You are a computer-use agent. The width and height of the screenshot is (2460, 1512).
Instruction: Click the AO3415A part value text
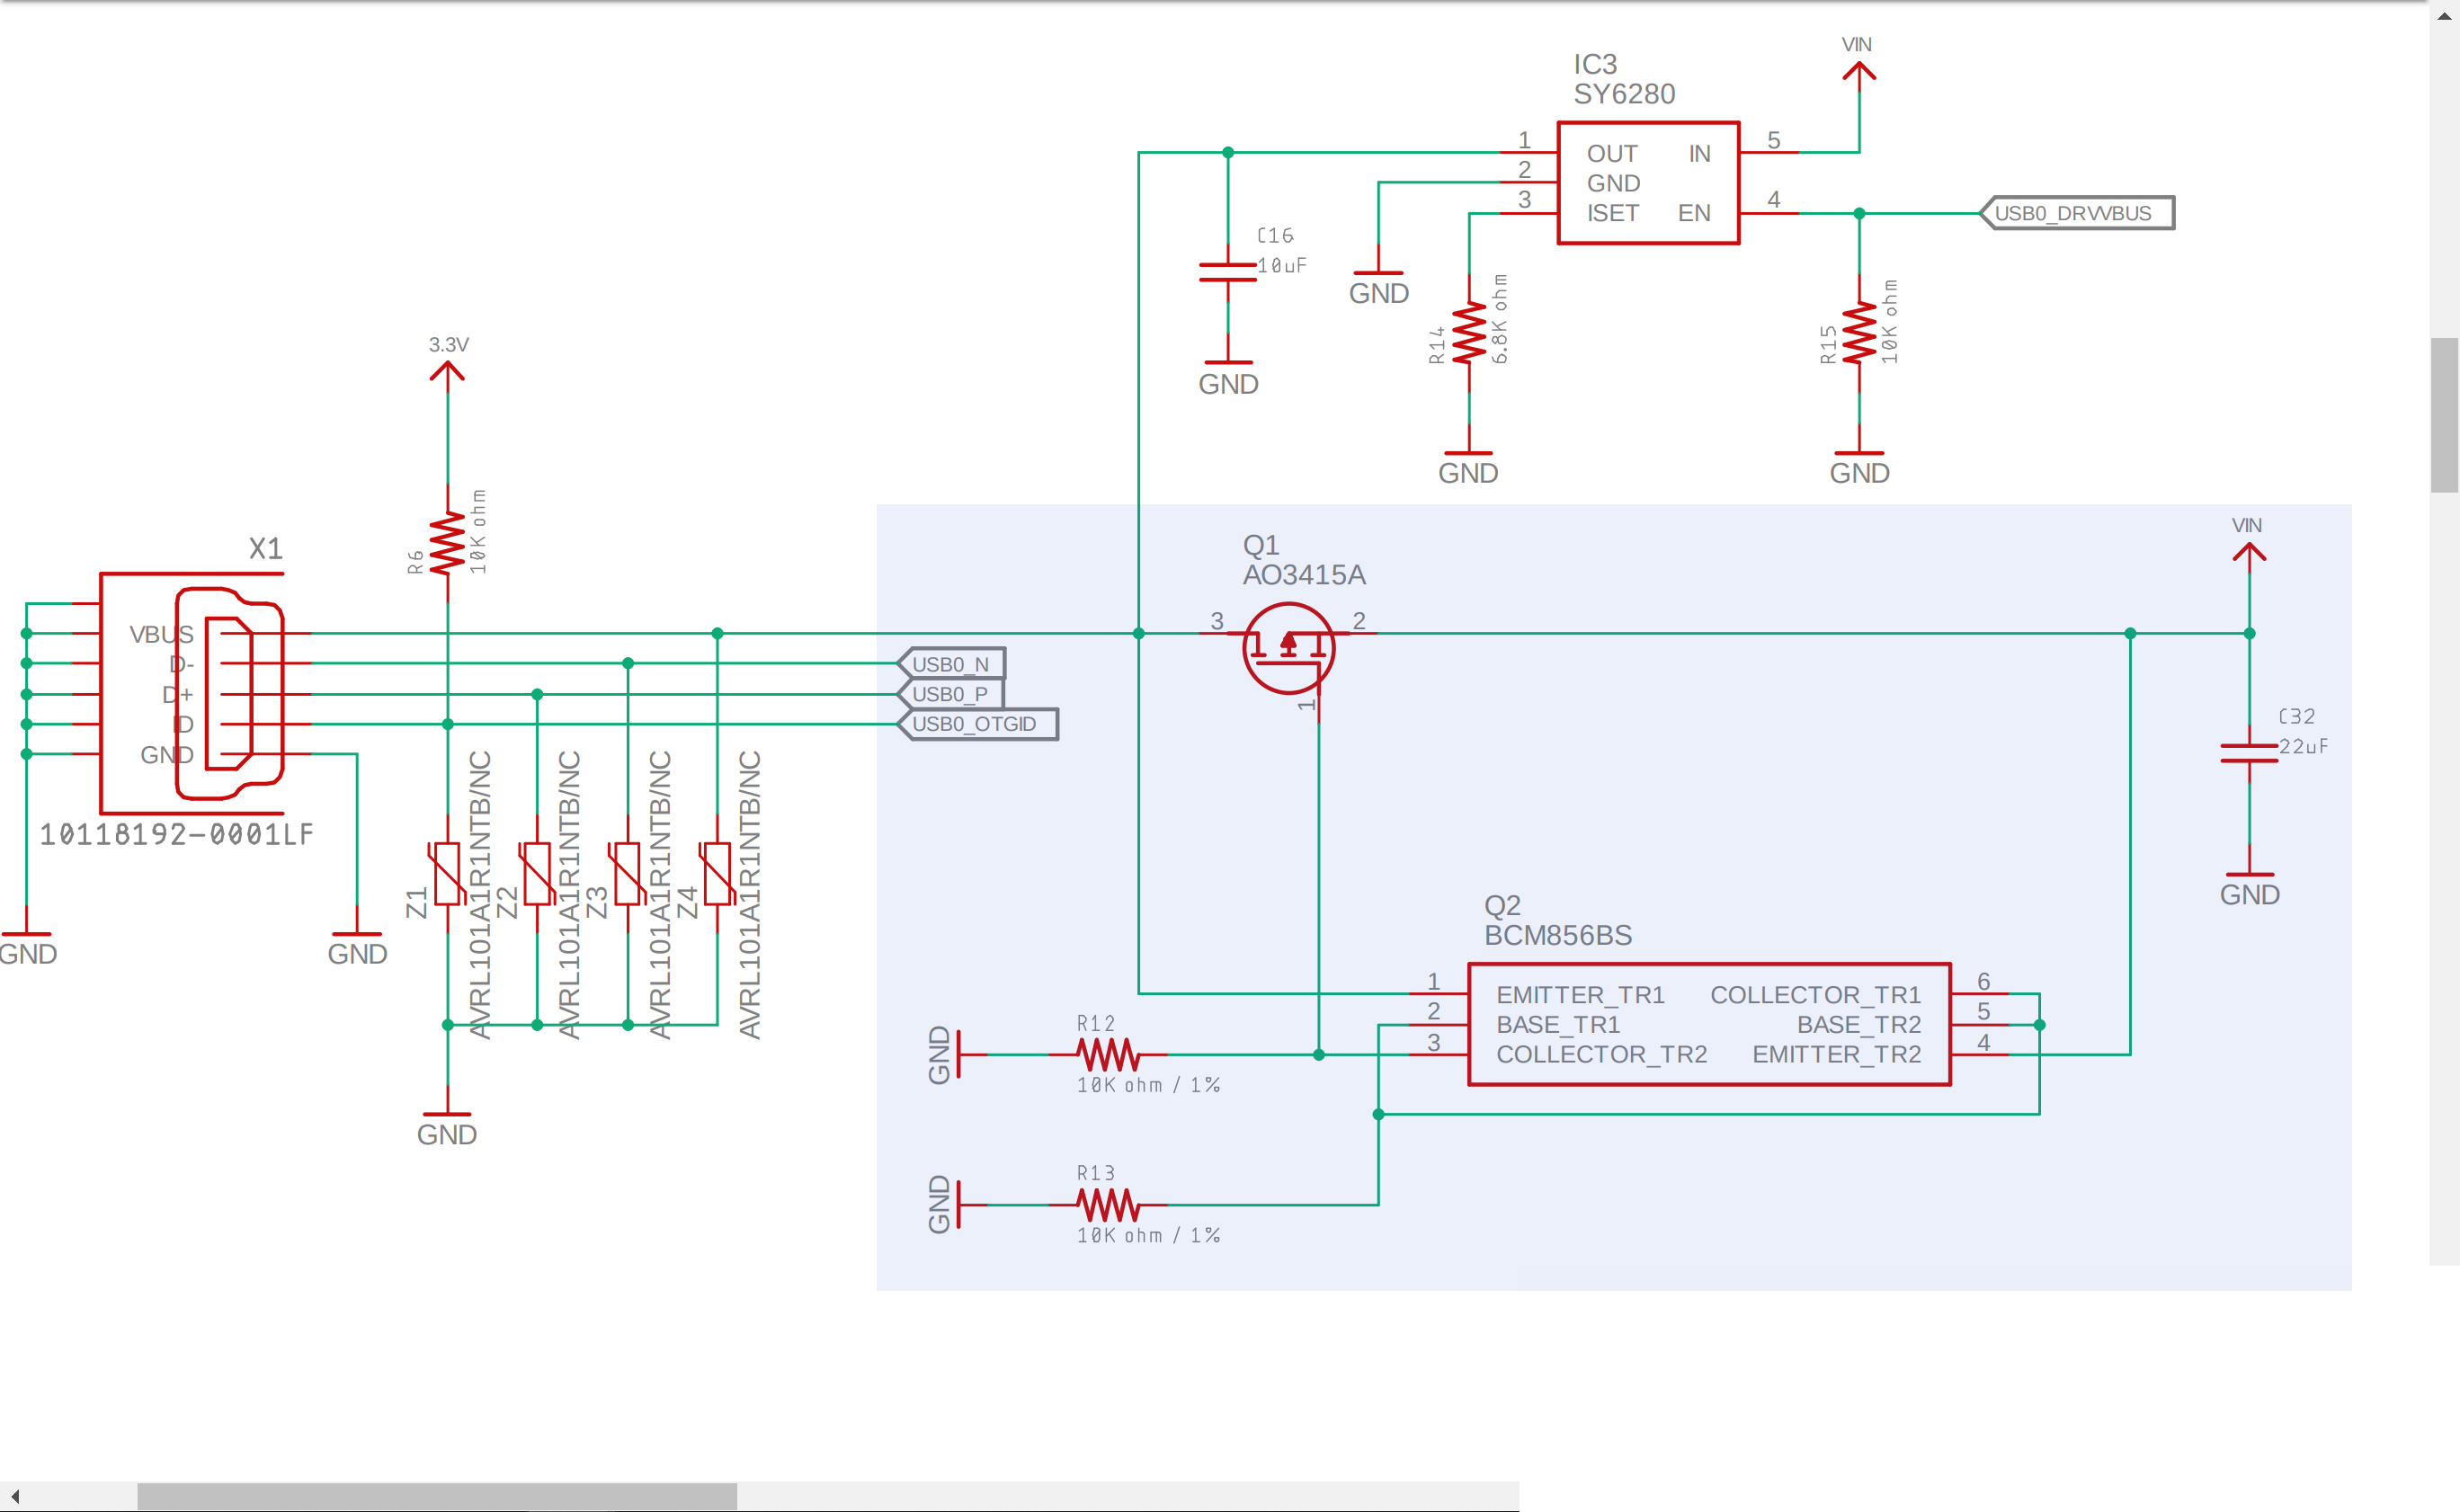tap(1303, 575)
